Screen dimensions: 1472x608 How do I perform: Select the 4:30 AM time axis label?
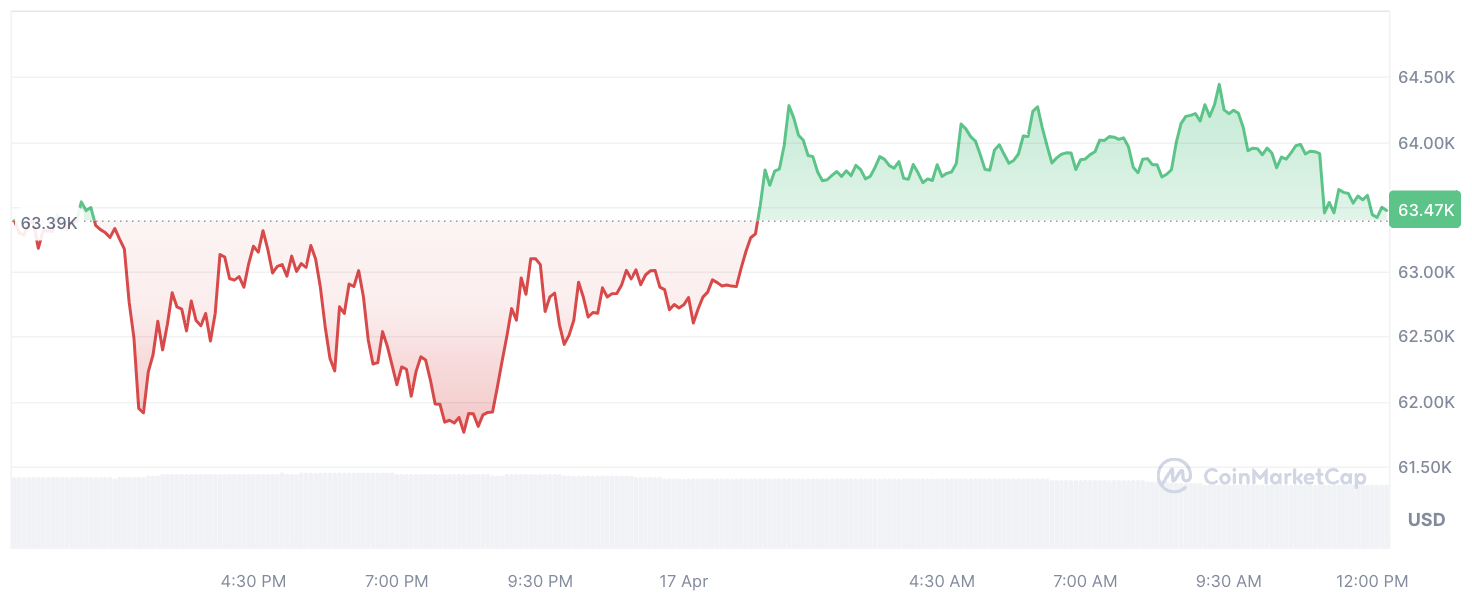click(x=942, y=581)
